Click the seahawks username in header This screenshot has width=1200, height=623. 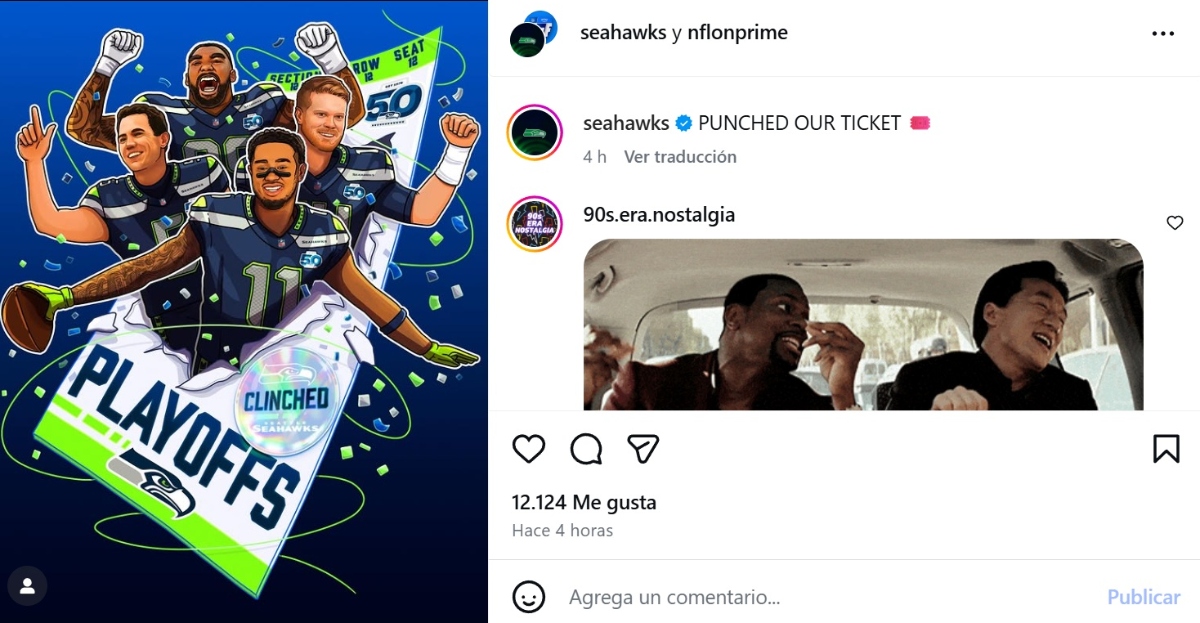coord(623,33)
